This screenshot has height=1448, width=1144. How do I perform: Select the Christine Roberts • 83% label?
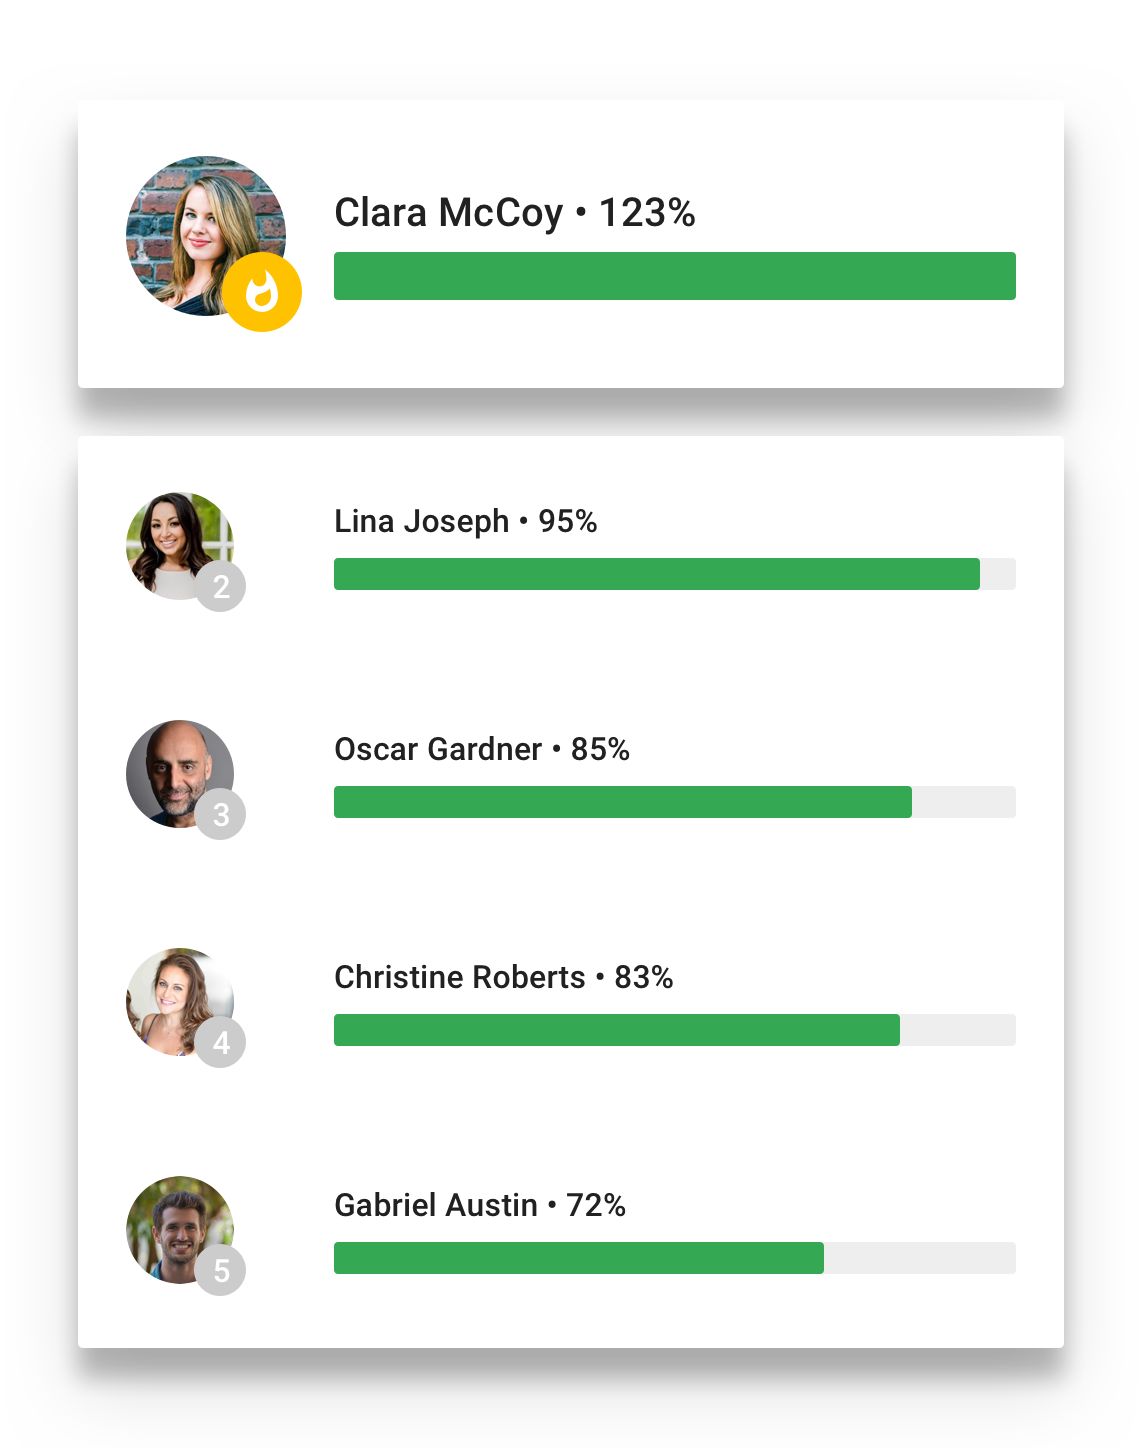[x=503, y=977]
